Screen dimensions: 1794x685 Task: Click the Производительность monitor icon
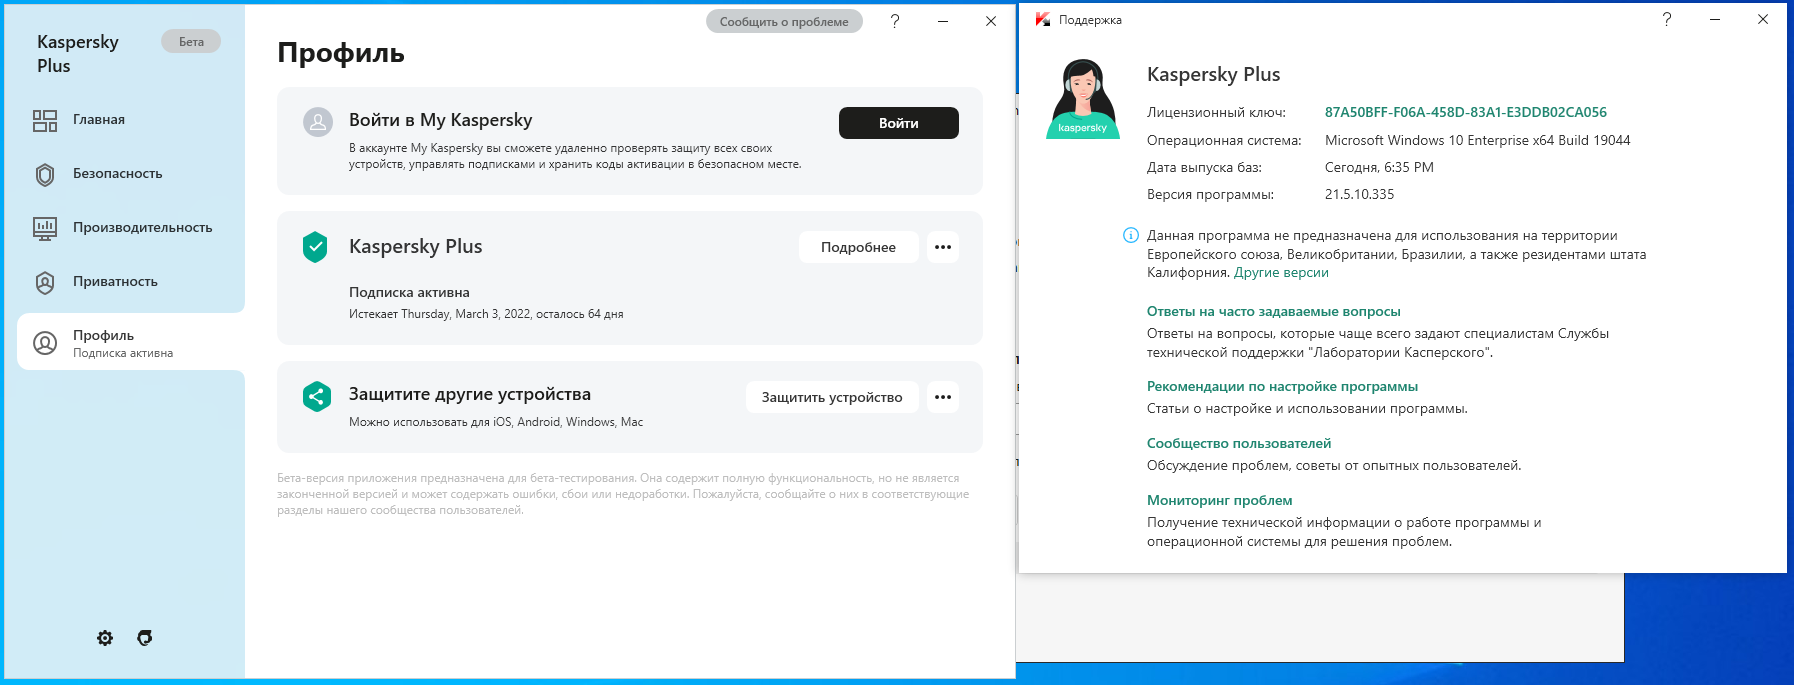tap(45, 229)
